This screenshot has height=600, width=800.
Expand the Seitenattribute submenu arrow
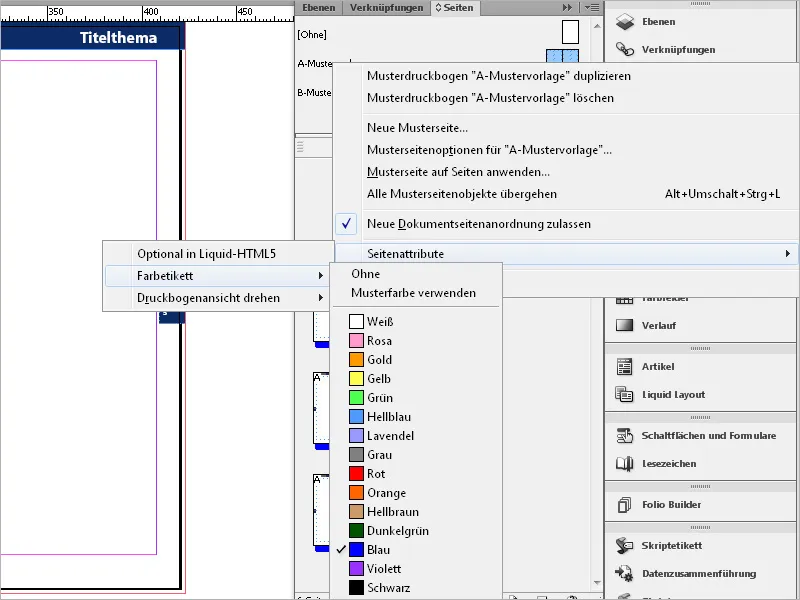788,254
